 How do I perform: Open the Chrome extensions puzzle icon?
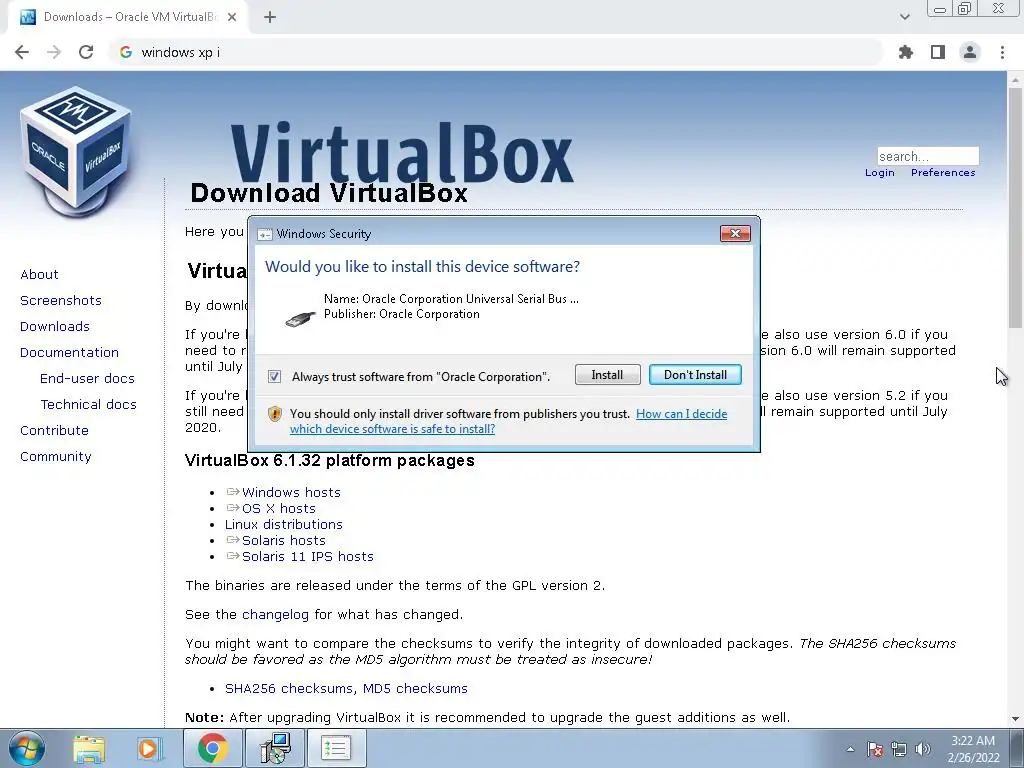tap(906, 52)
